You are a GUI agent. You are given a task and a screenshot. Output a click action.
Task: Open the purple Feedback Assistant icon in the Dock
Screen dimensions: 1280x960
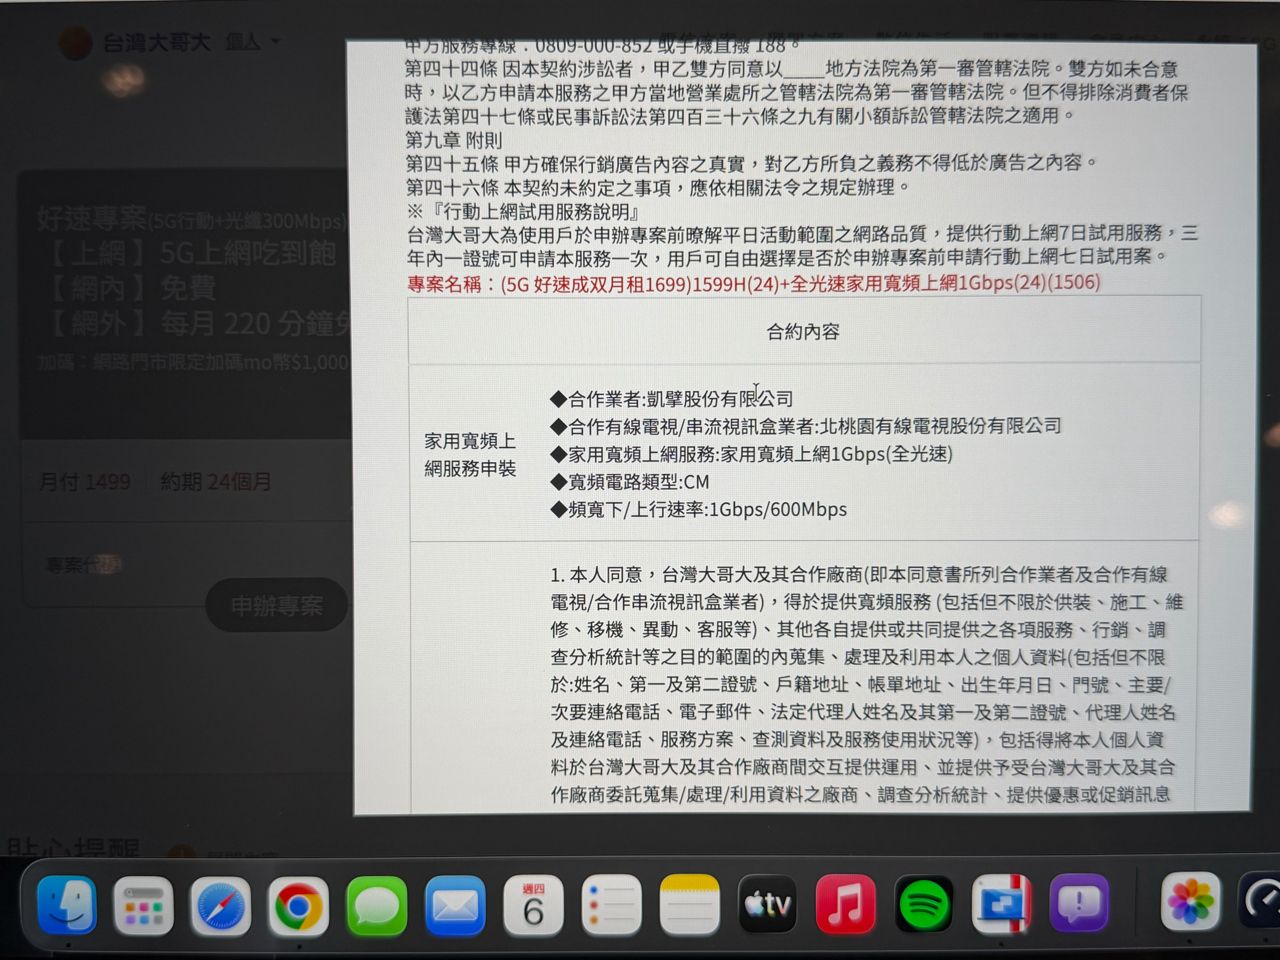click(x=1079, y=903)
